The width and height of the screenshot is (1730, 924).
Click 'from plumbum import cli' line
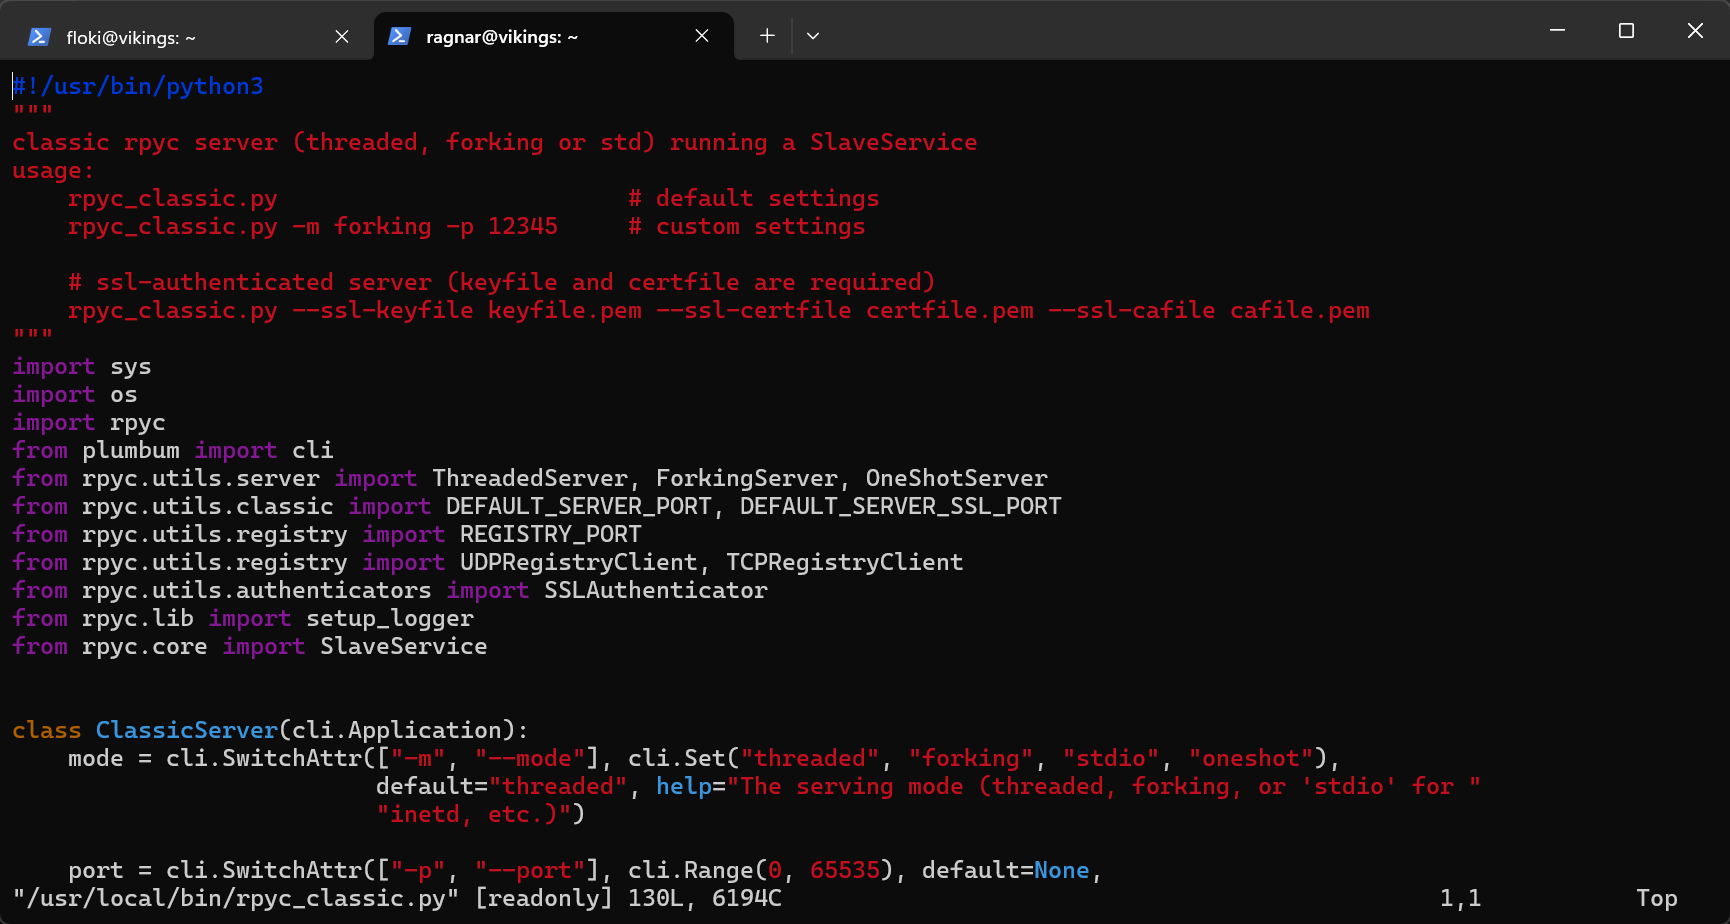[x=173, y=450]
